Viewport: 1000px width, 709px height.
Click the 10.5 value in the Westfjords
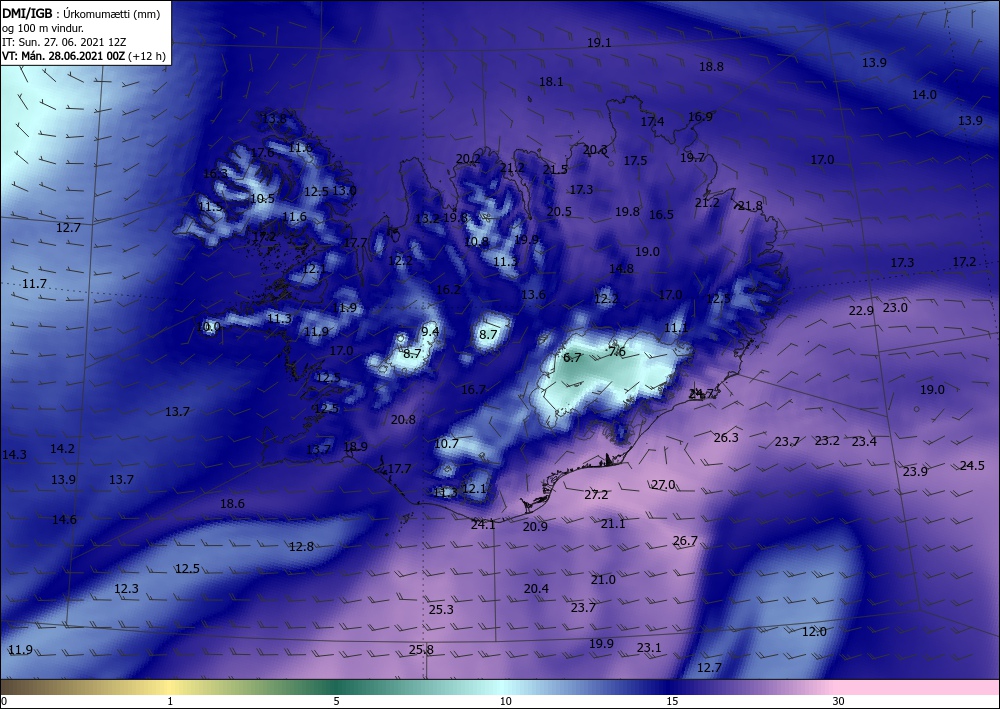262,198
